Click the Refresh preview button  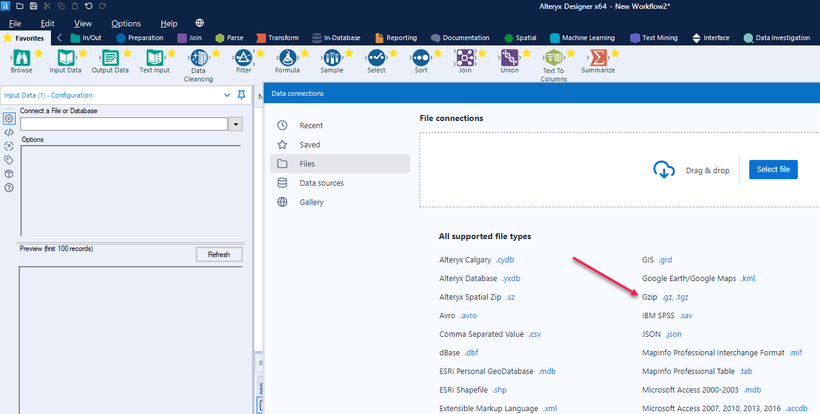219,255
